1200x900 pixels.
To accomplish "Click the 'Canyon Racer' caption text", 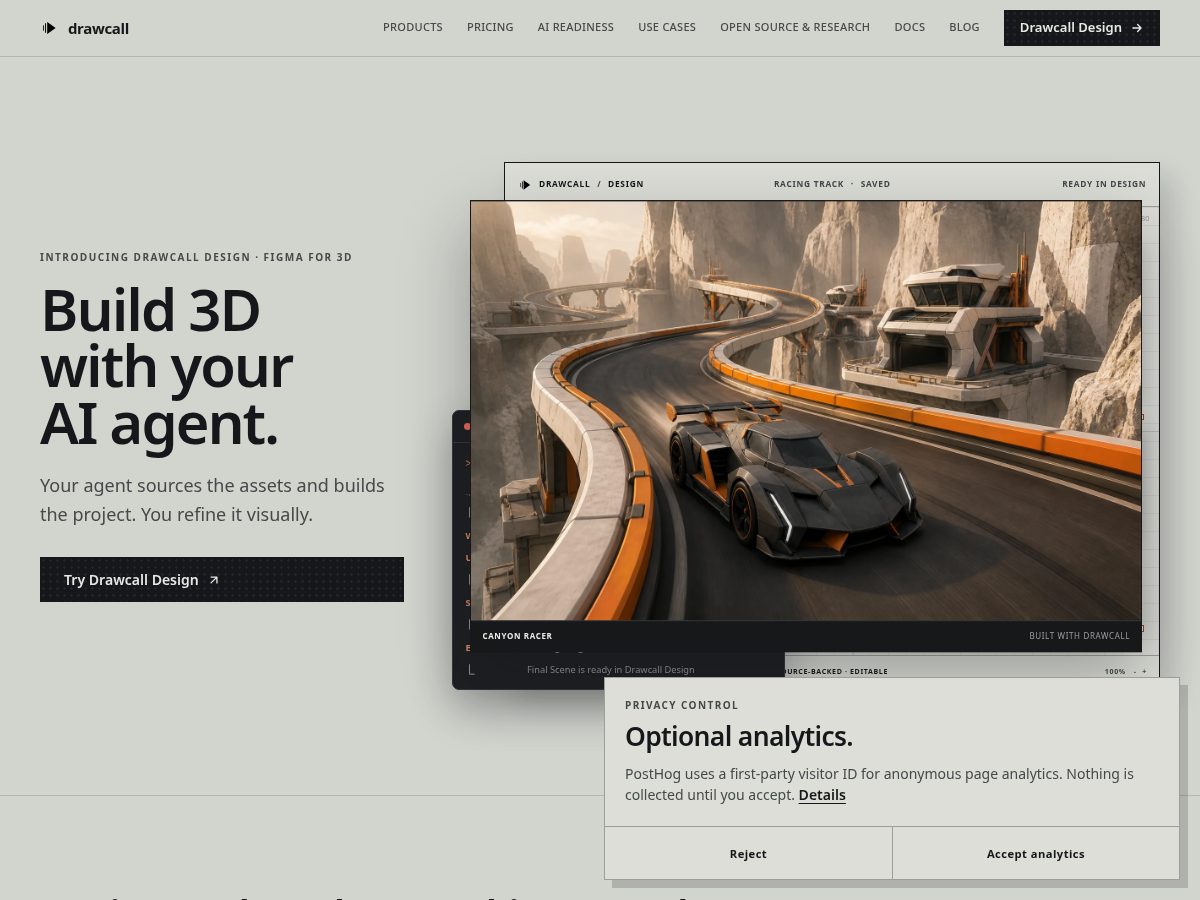I will (517, 636).
